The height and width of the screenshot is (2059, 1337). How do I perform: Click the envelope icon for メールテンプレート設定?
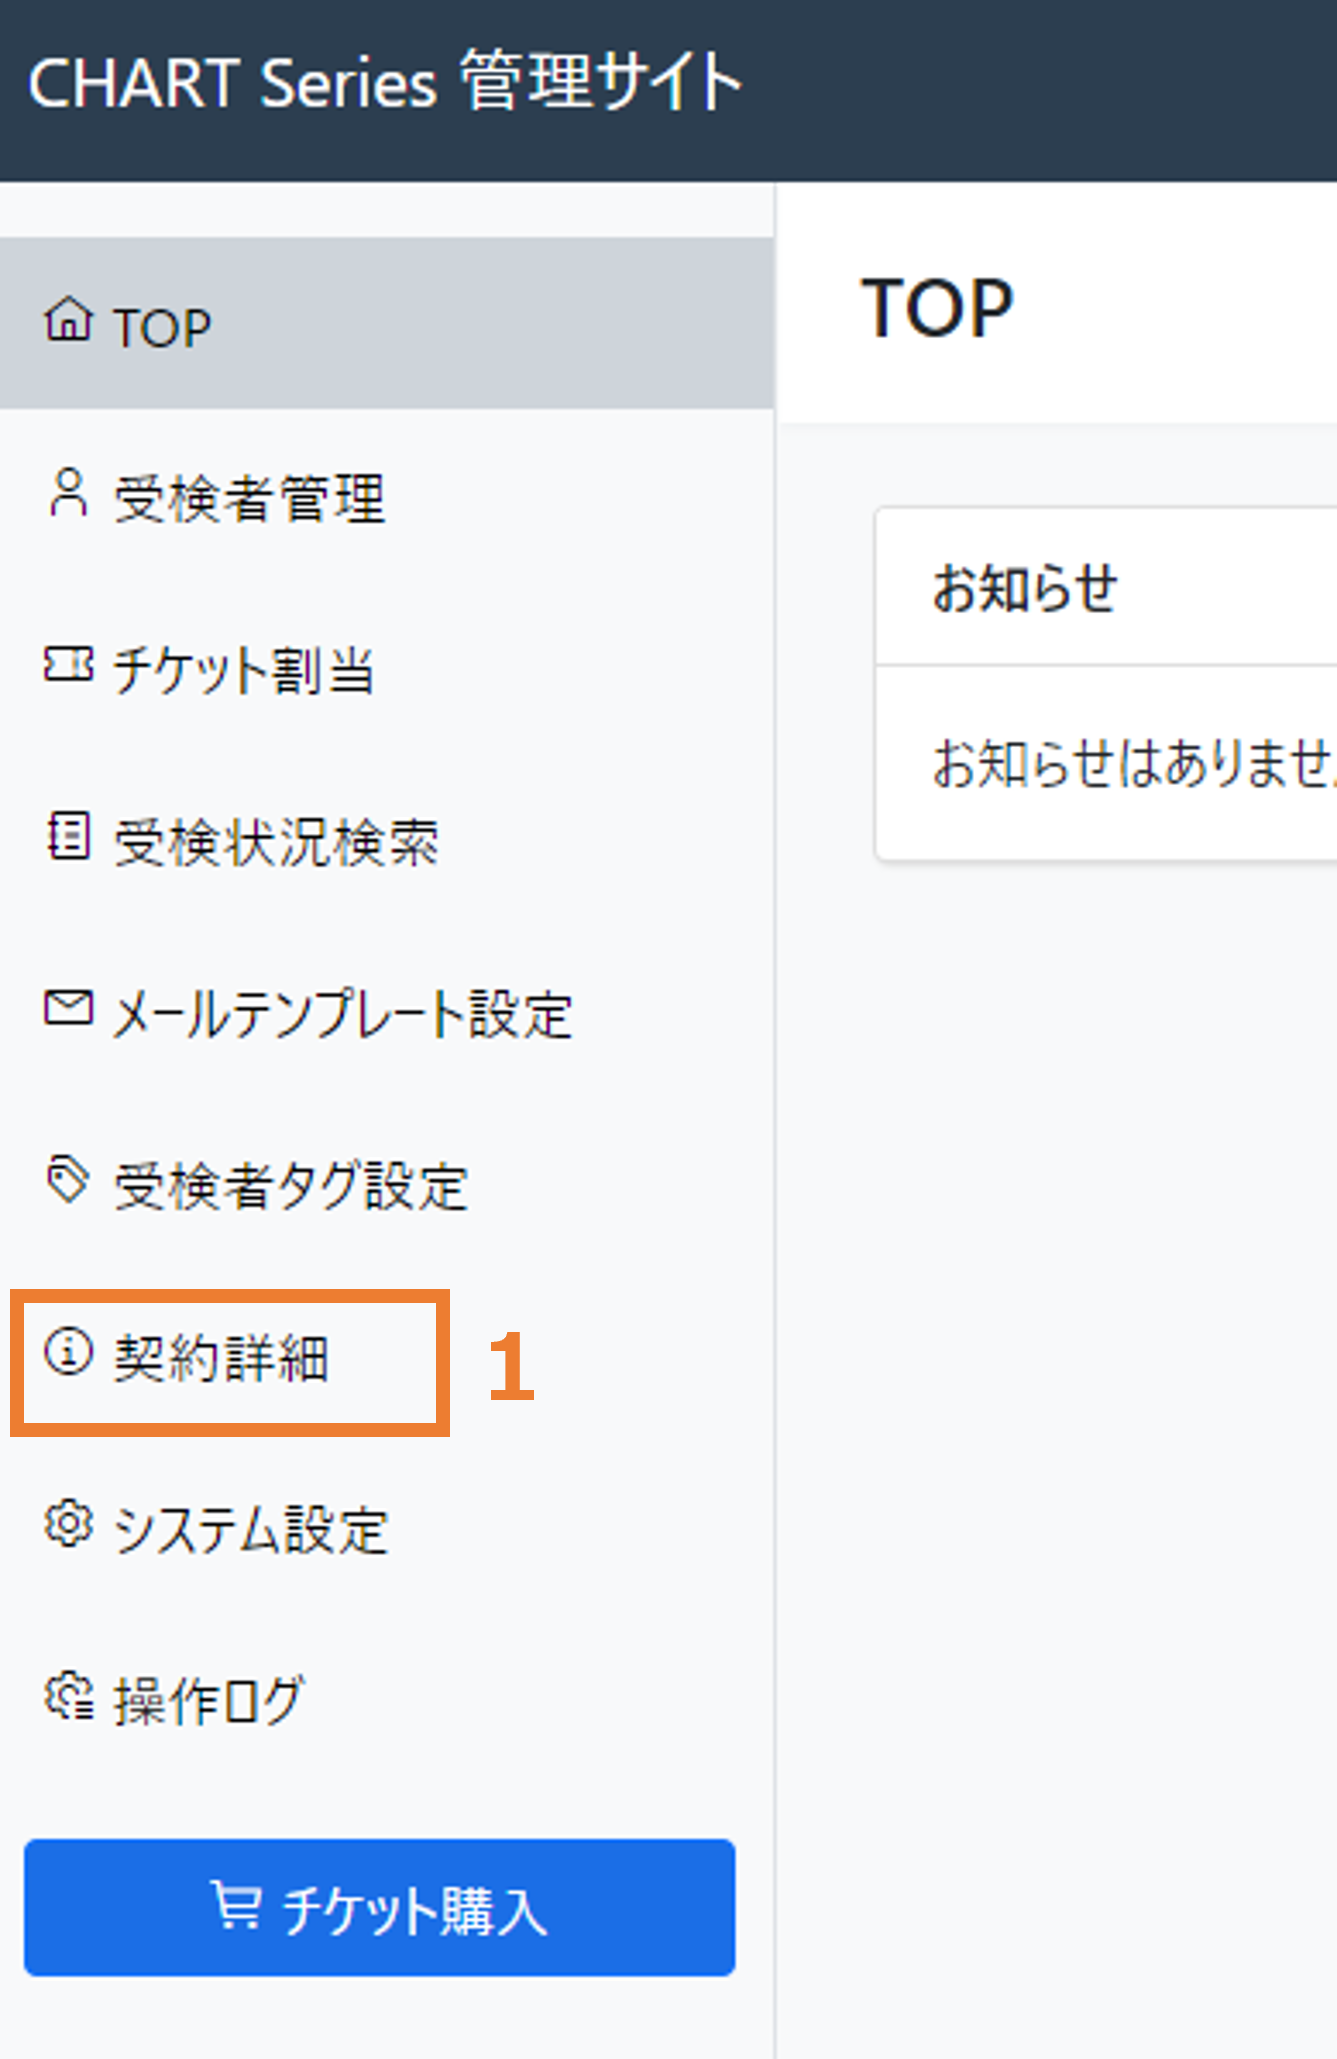coord(68,1008)
